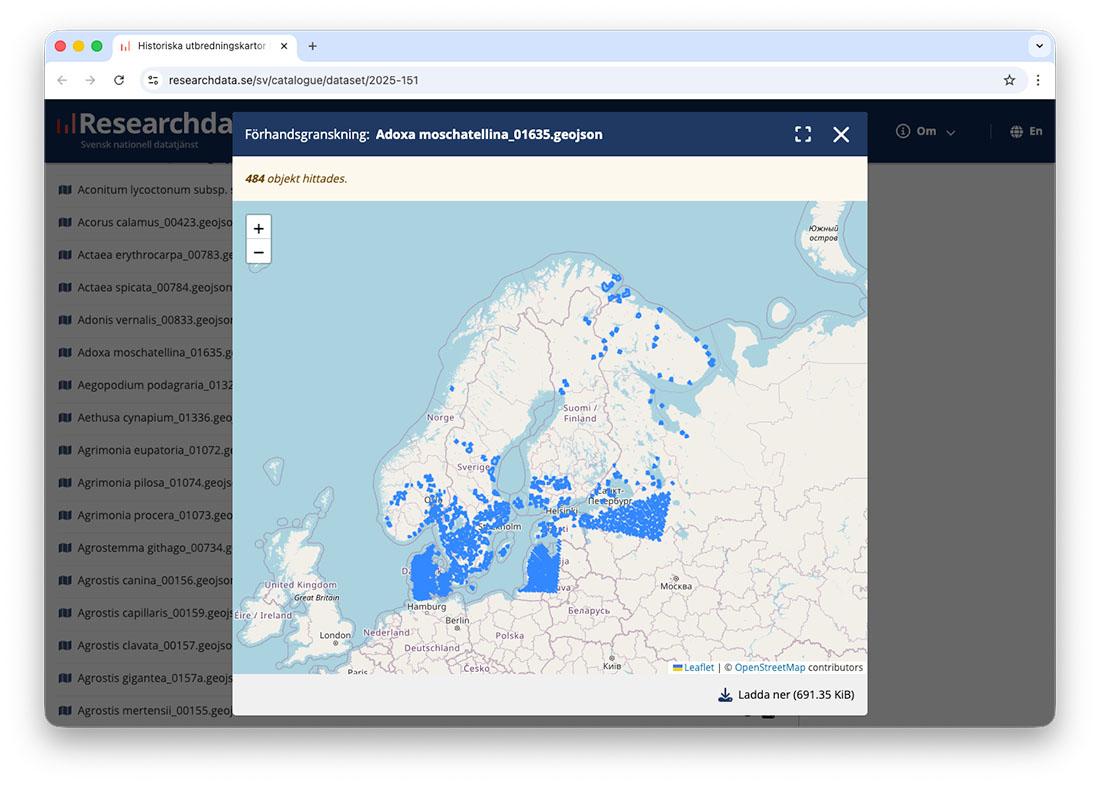The width and height of the screenshot is (1100, 786).
Task: Select the globe icon next to En
Action: pyautogui.click(x=1013, y=131)
